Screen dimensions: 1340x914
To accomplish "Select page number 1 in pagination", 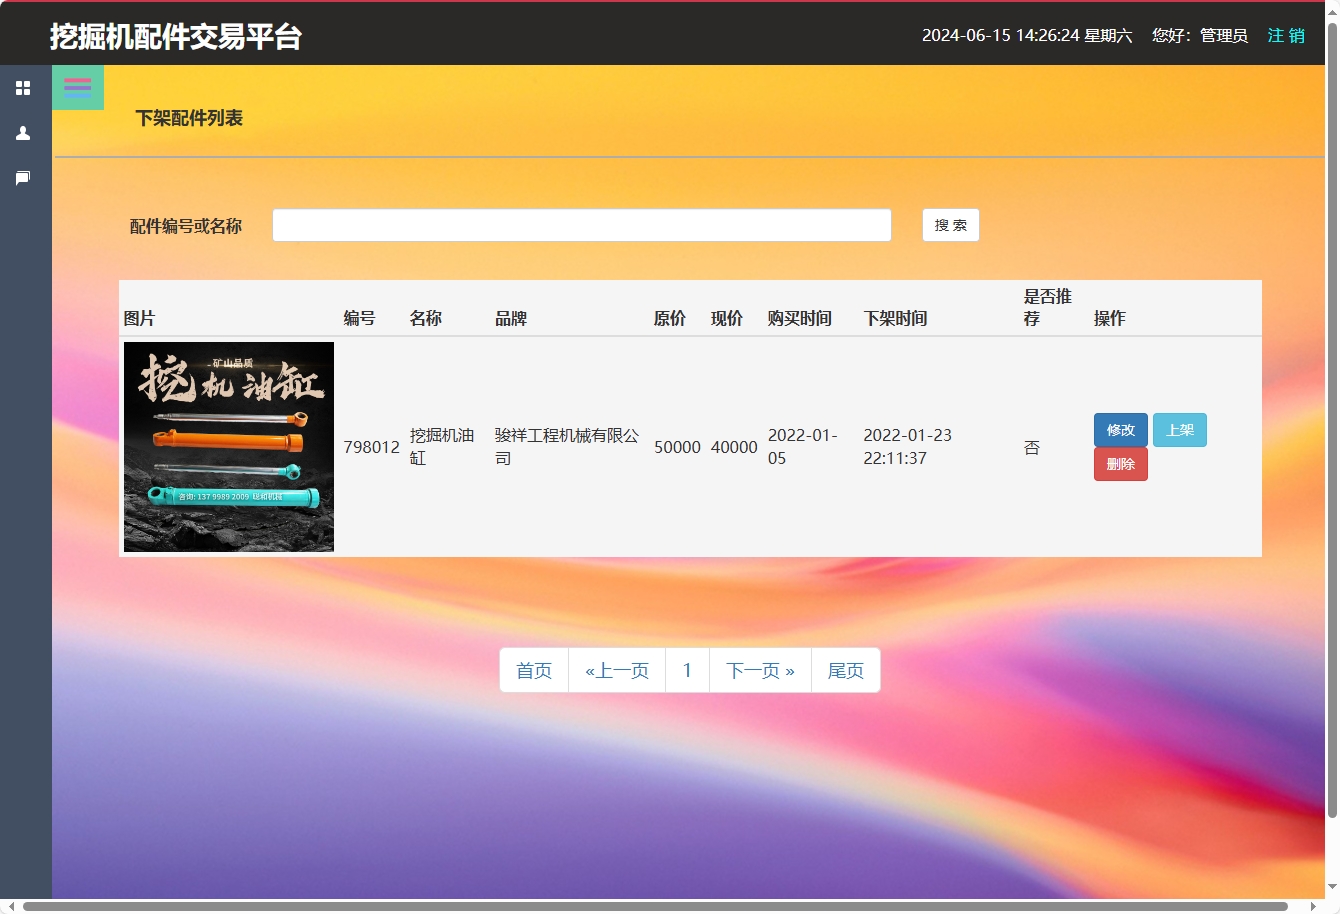I will click(x=687, y=670).
